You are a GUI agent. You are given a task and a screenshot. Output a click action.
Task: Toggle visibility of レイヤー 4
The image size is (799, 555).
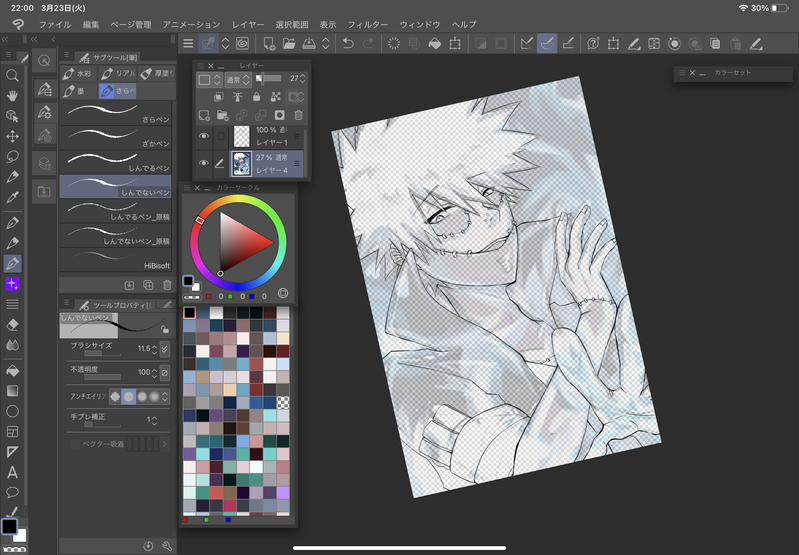(203, 163)
